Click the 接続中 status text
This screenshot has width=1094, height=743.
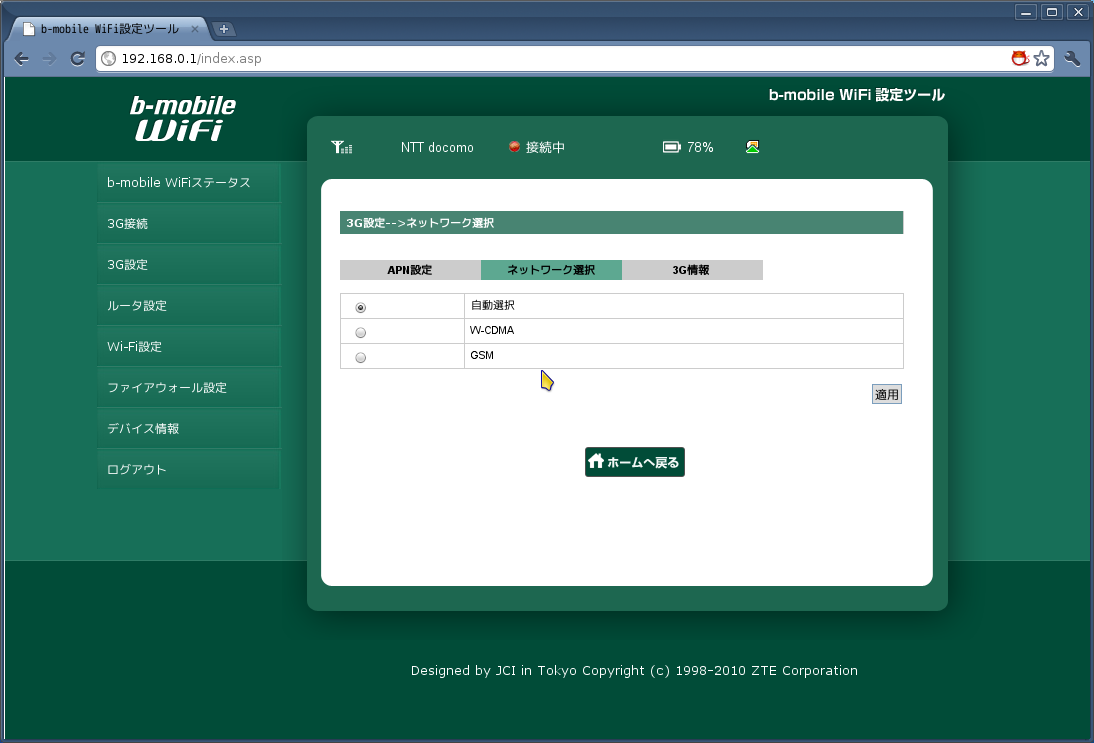(545, 147)
